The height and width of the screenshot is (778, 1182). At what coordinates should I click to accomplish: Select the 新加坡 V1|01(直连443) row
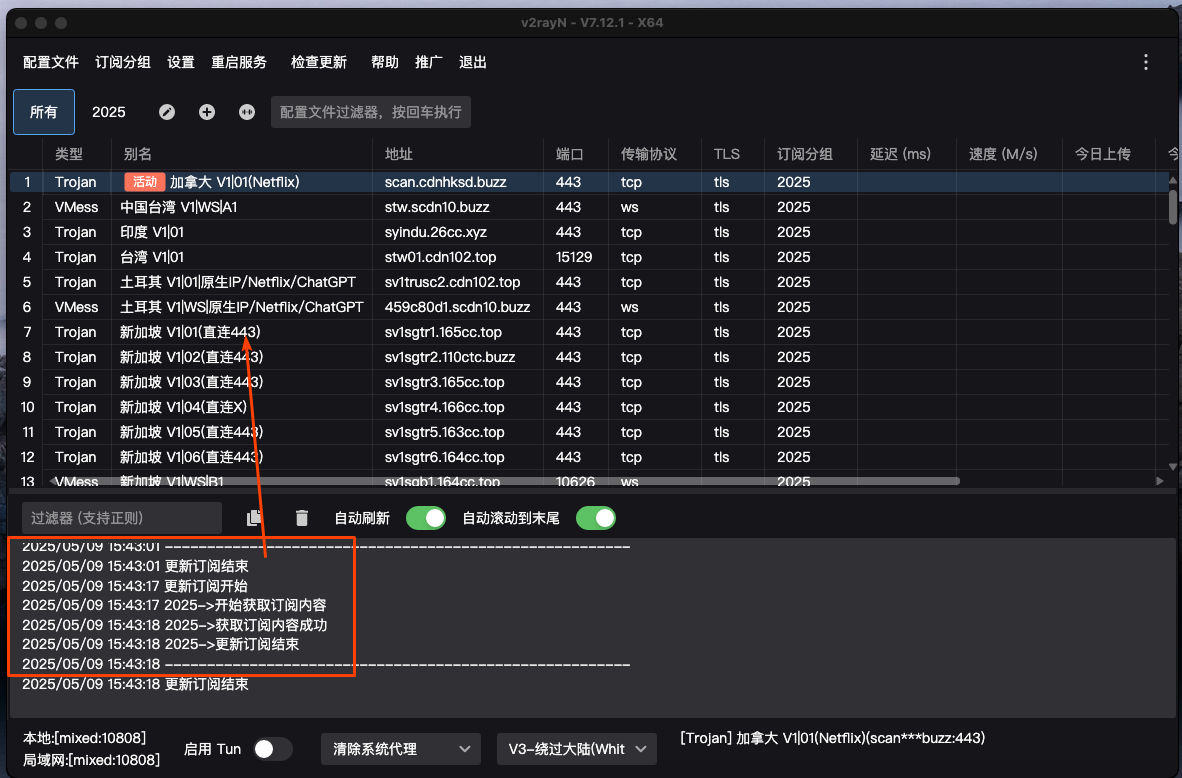click(589, 332)
